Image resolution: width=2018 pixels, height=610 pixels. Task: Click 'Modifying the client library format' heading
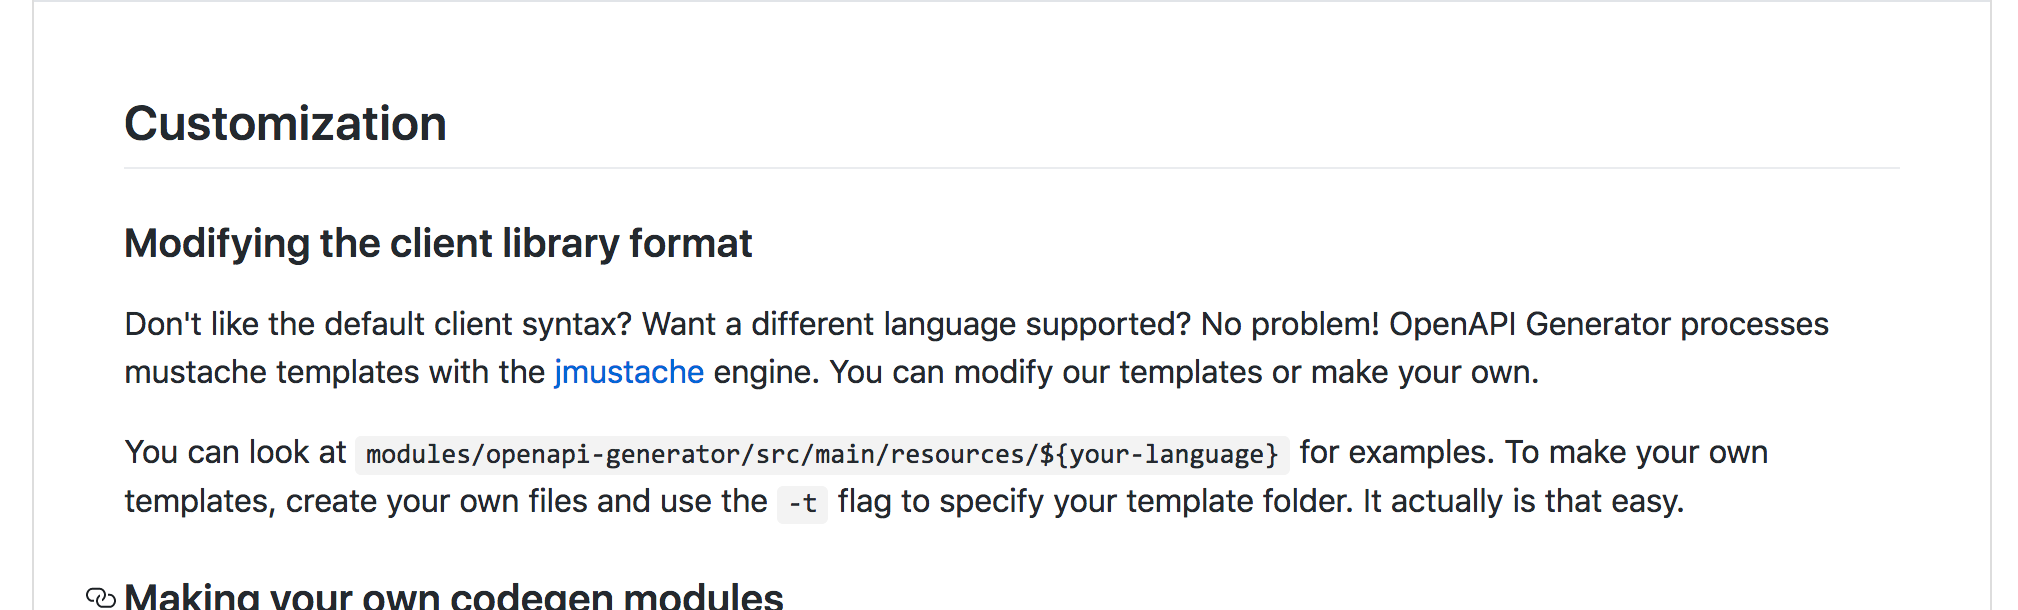pos(438,244)
